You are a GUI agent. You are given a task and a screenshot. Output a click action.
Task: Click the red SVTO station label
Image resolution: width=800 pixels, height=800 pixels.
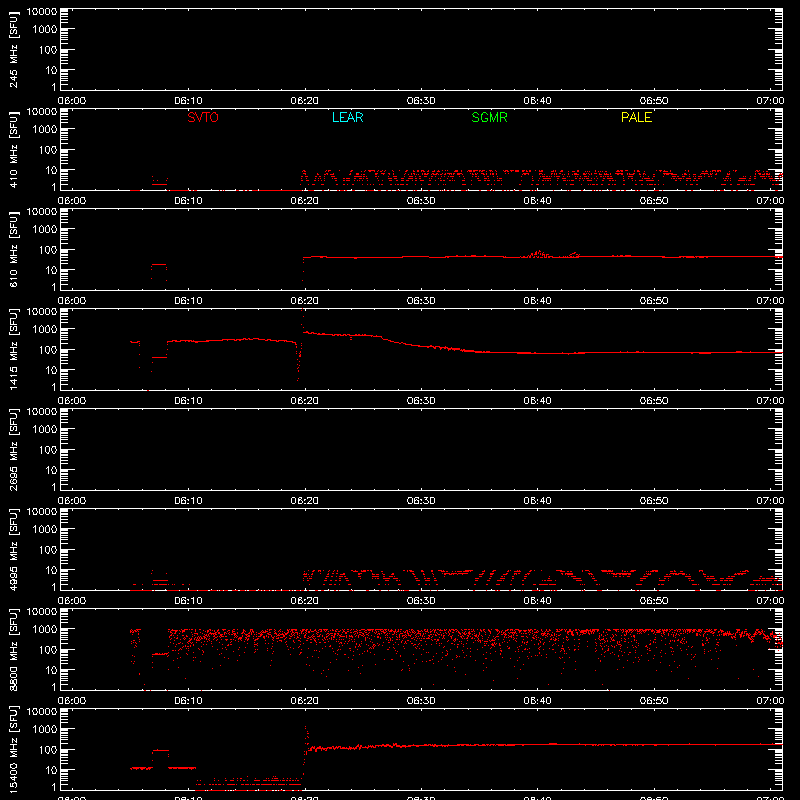pyautogui.click(x=203, y=117)
